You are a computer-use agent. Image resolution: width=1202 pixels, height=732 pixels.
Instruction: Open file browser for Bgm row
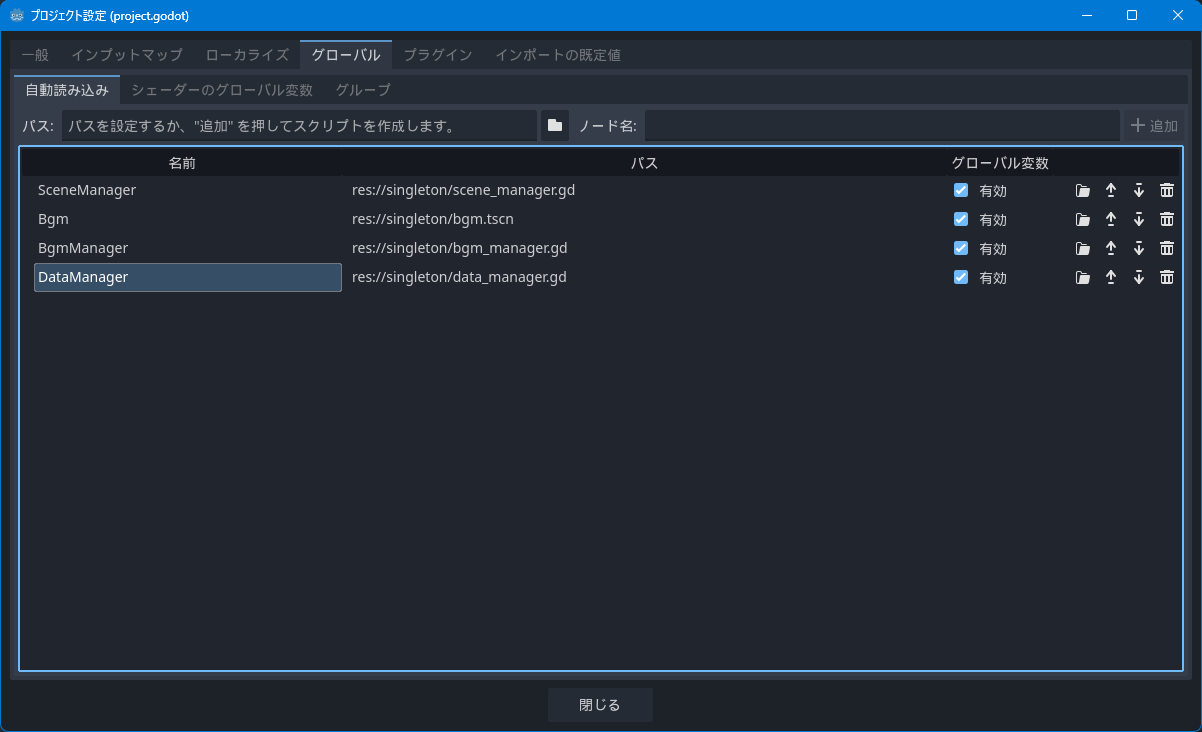coord(1082,219)
